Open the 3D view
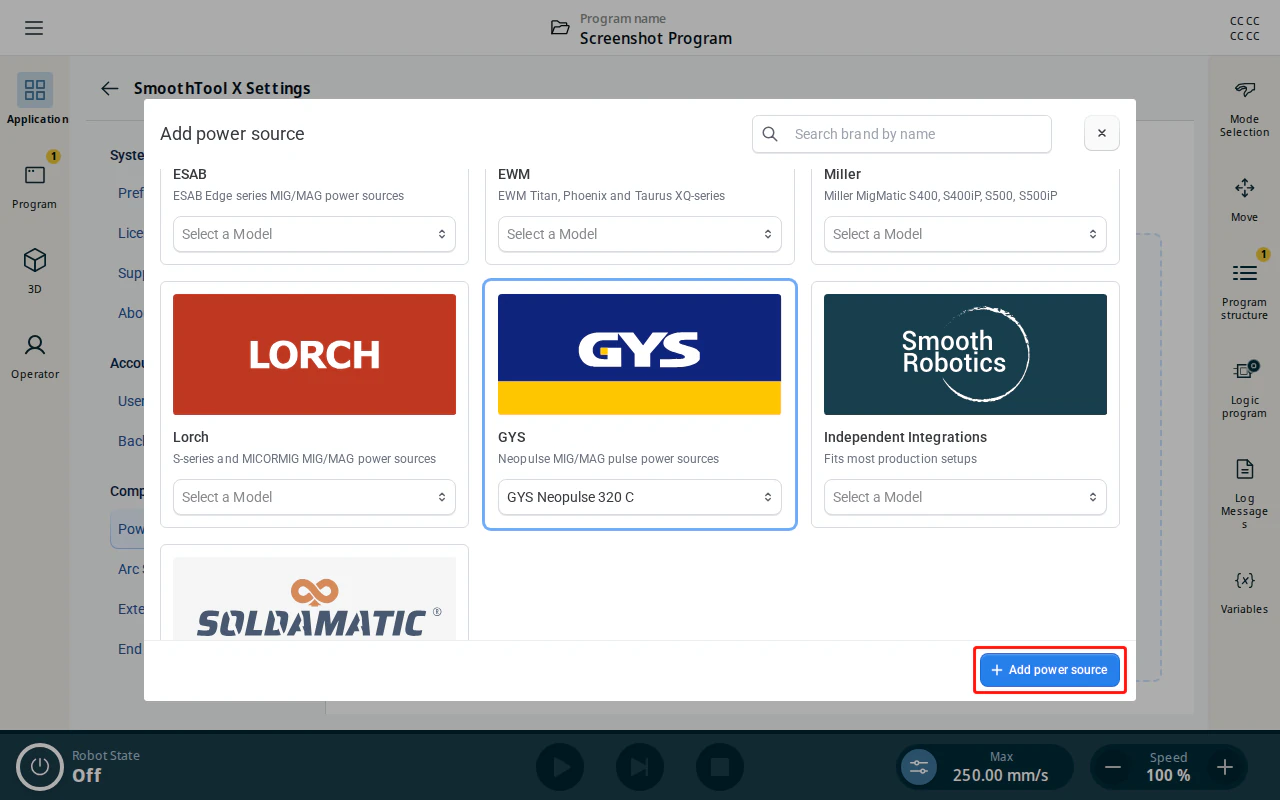The width and height of the screenshot is (1280, 800). point(35,270)
